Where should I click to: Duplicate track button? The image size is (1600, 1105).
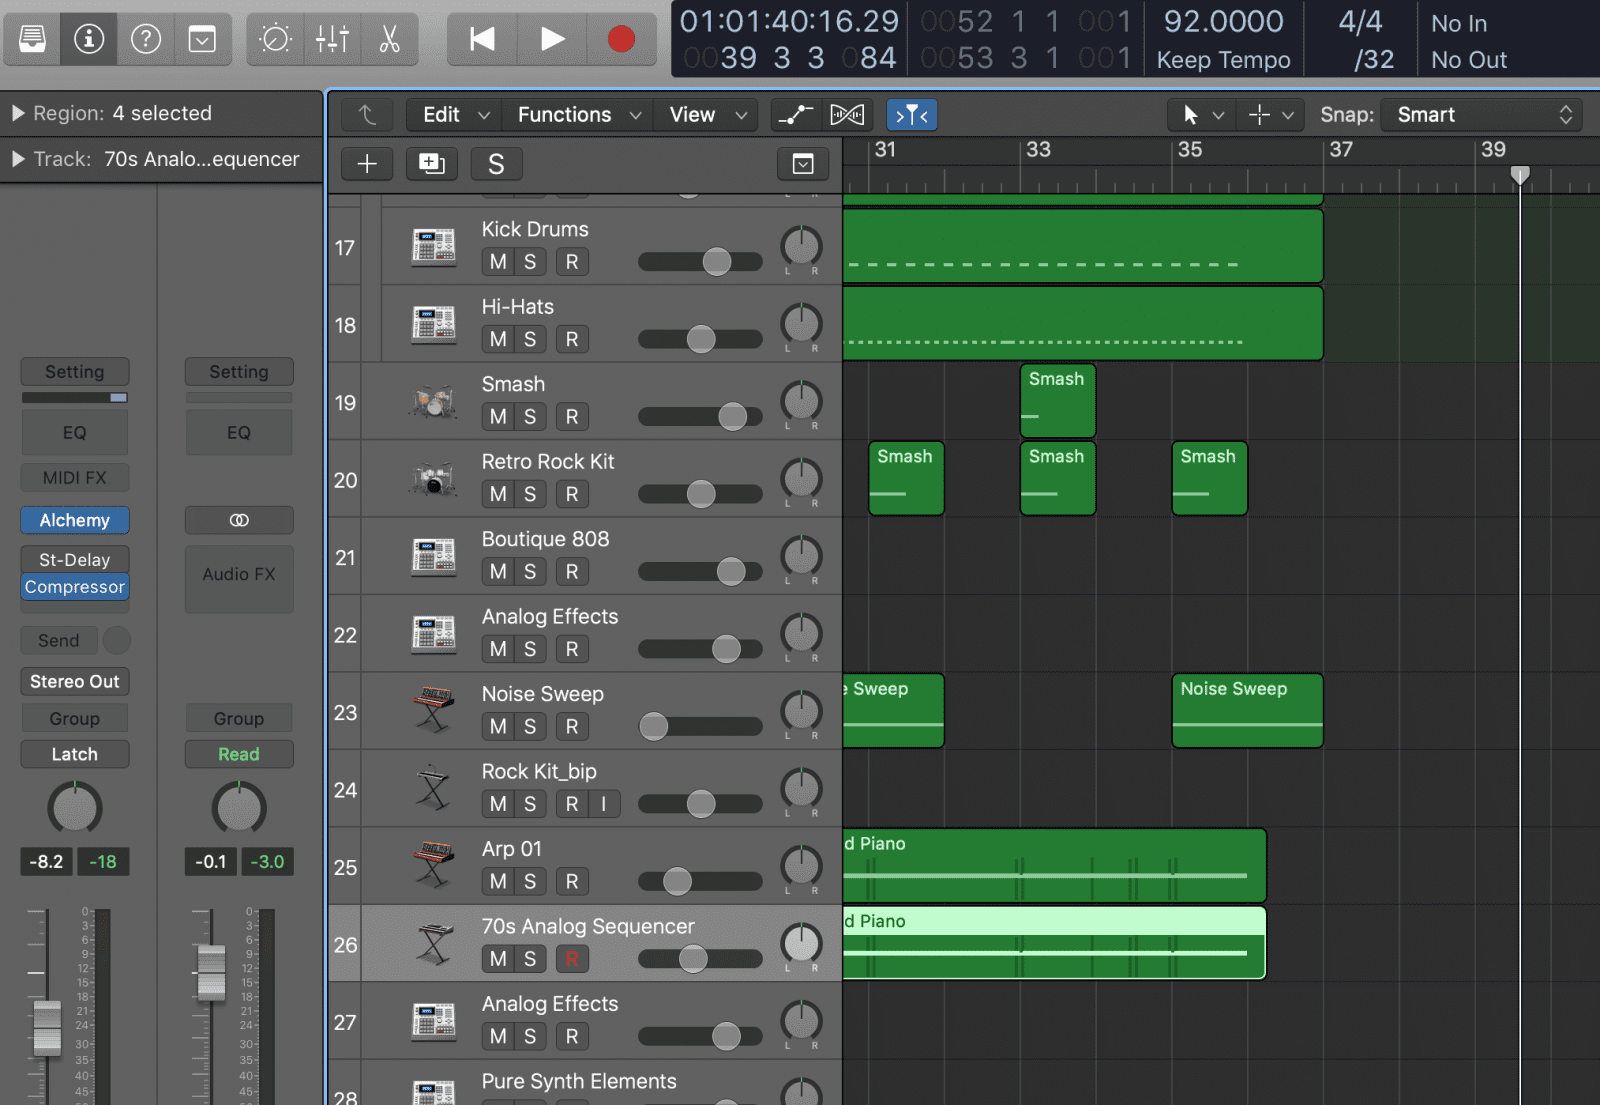tap(432, 164)
